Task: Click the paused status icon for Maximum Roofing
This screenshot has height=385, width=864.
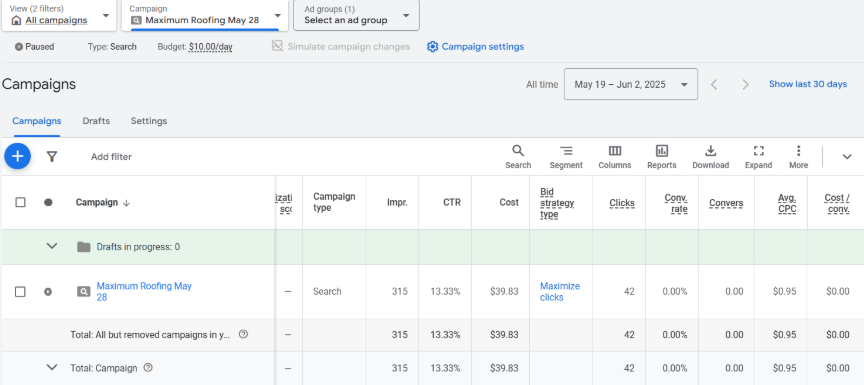Action: 48,291
